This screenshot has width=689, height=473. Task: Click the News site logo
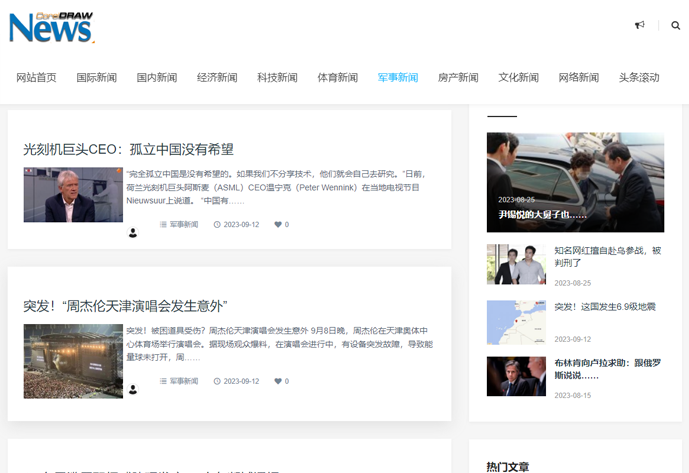[x=52, y=28]
